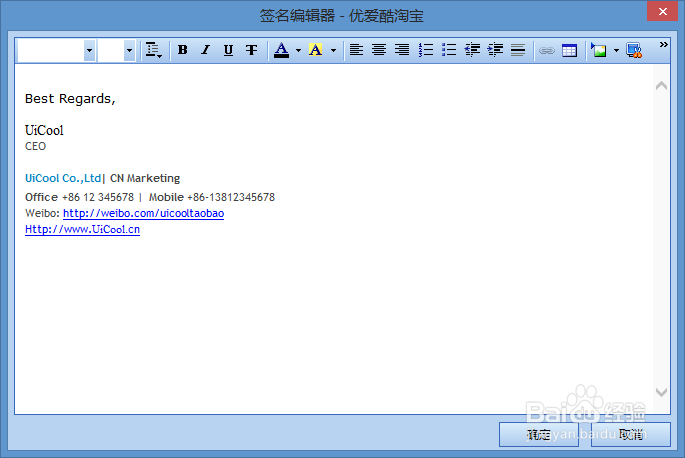
Task: Click inside the font name field
Action: pos(51,50)
